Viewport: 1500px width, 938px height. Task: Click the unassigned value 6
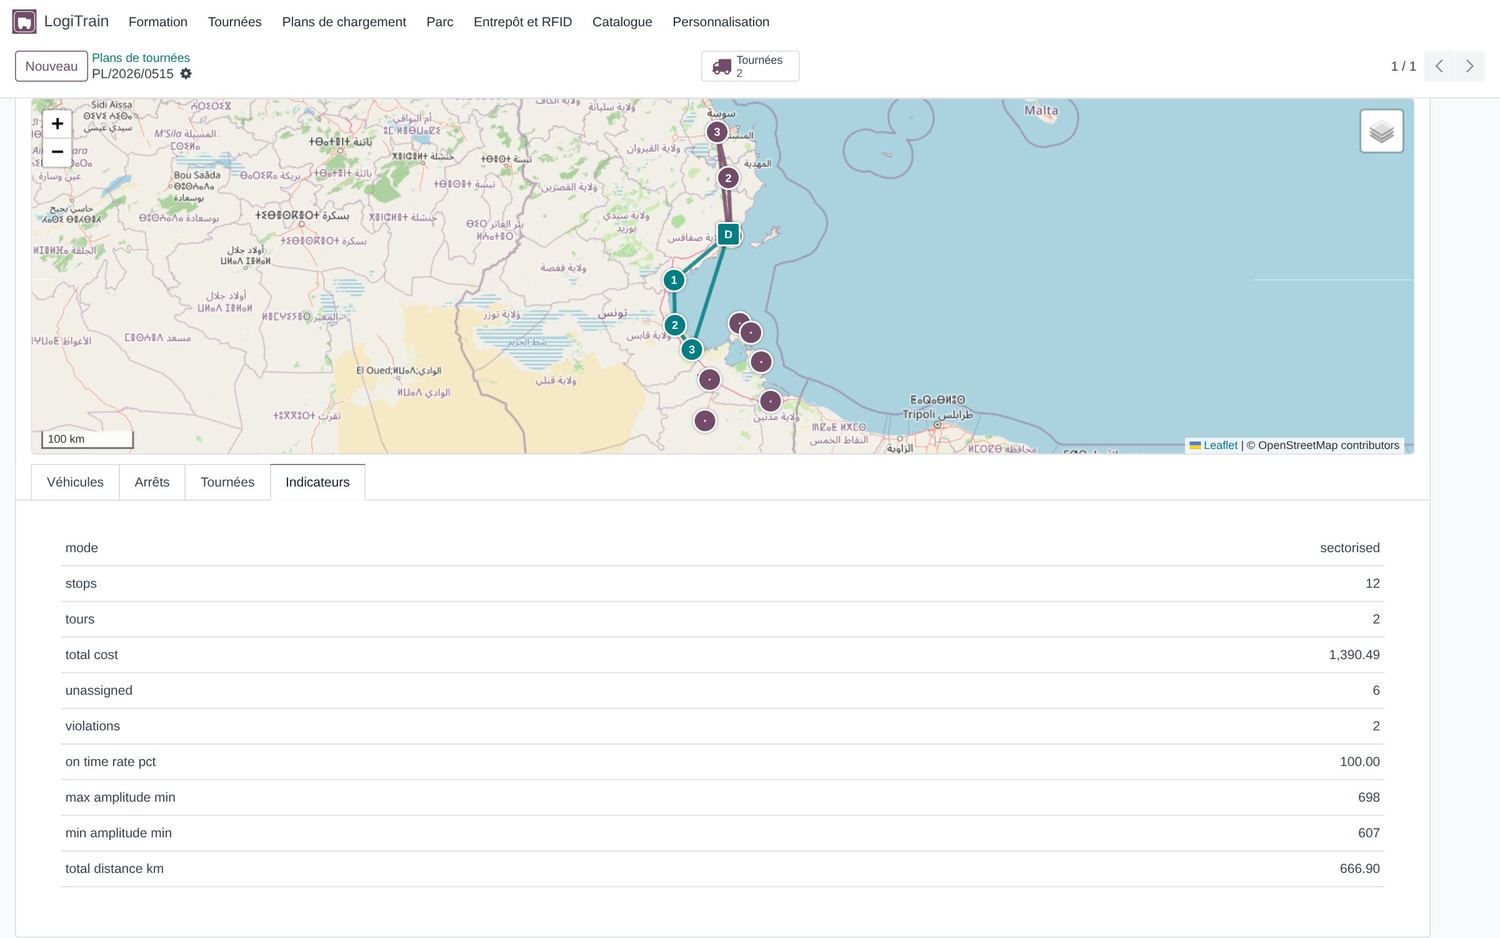point(1376,691)
